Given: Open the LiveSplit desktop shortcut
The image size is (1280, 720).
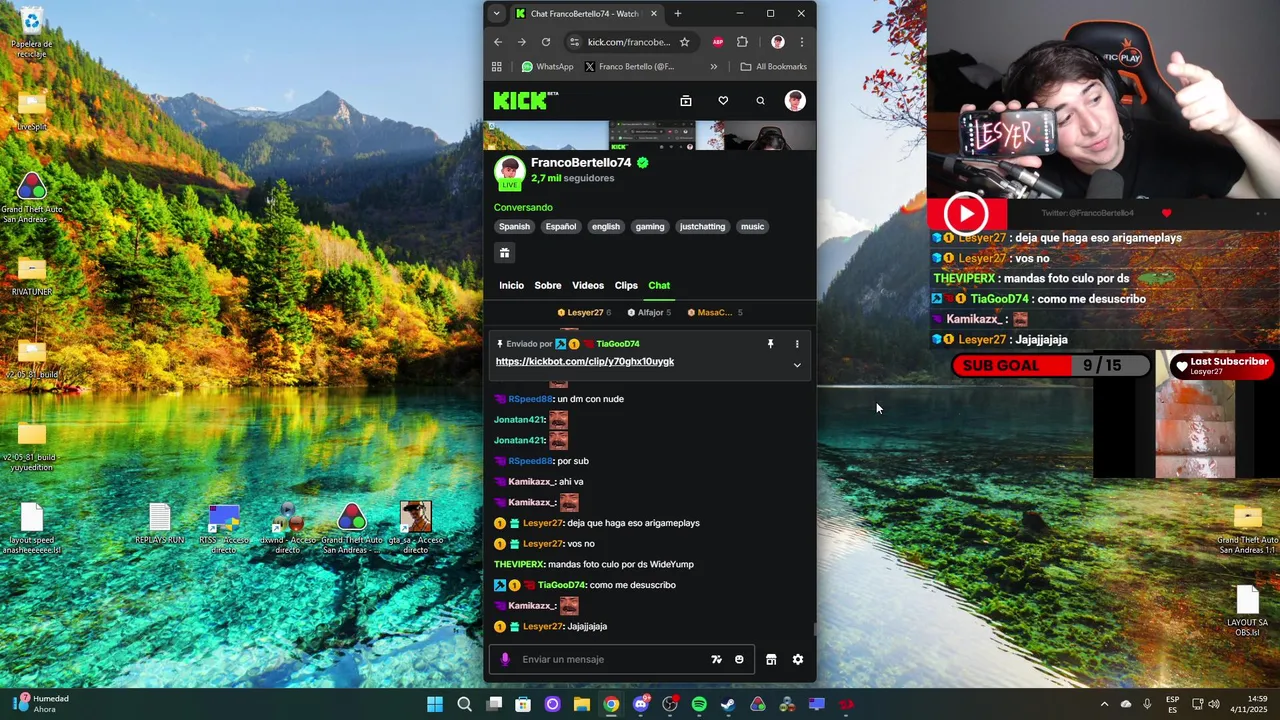Looking at the screenshot, I should 32,110.
